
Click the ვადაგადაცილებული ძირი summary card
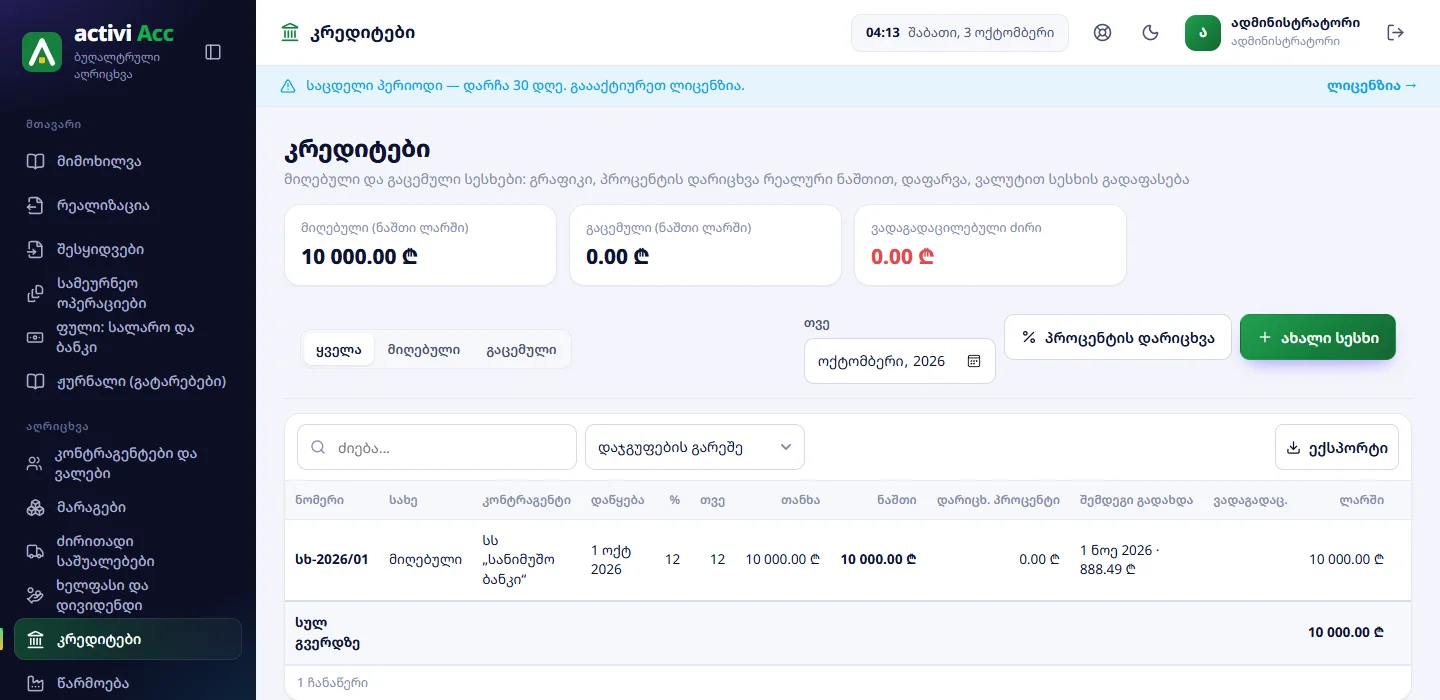(x=990, y=245)
